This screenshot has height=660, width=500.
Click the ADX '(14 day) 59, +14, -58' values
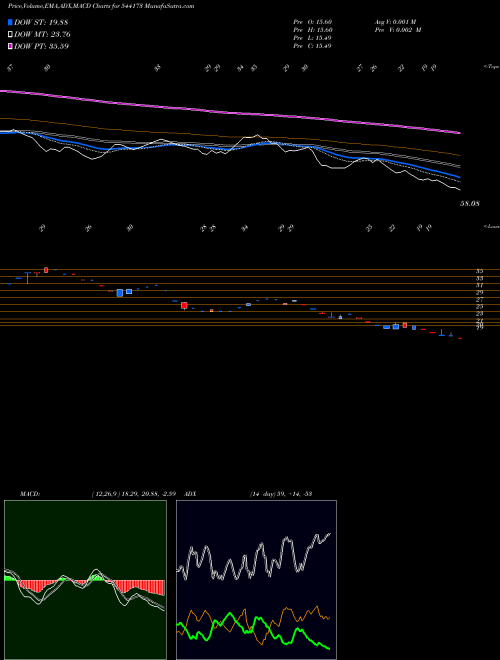click(281, 494)
